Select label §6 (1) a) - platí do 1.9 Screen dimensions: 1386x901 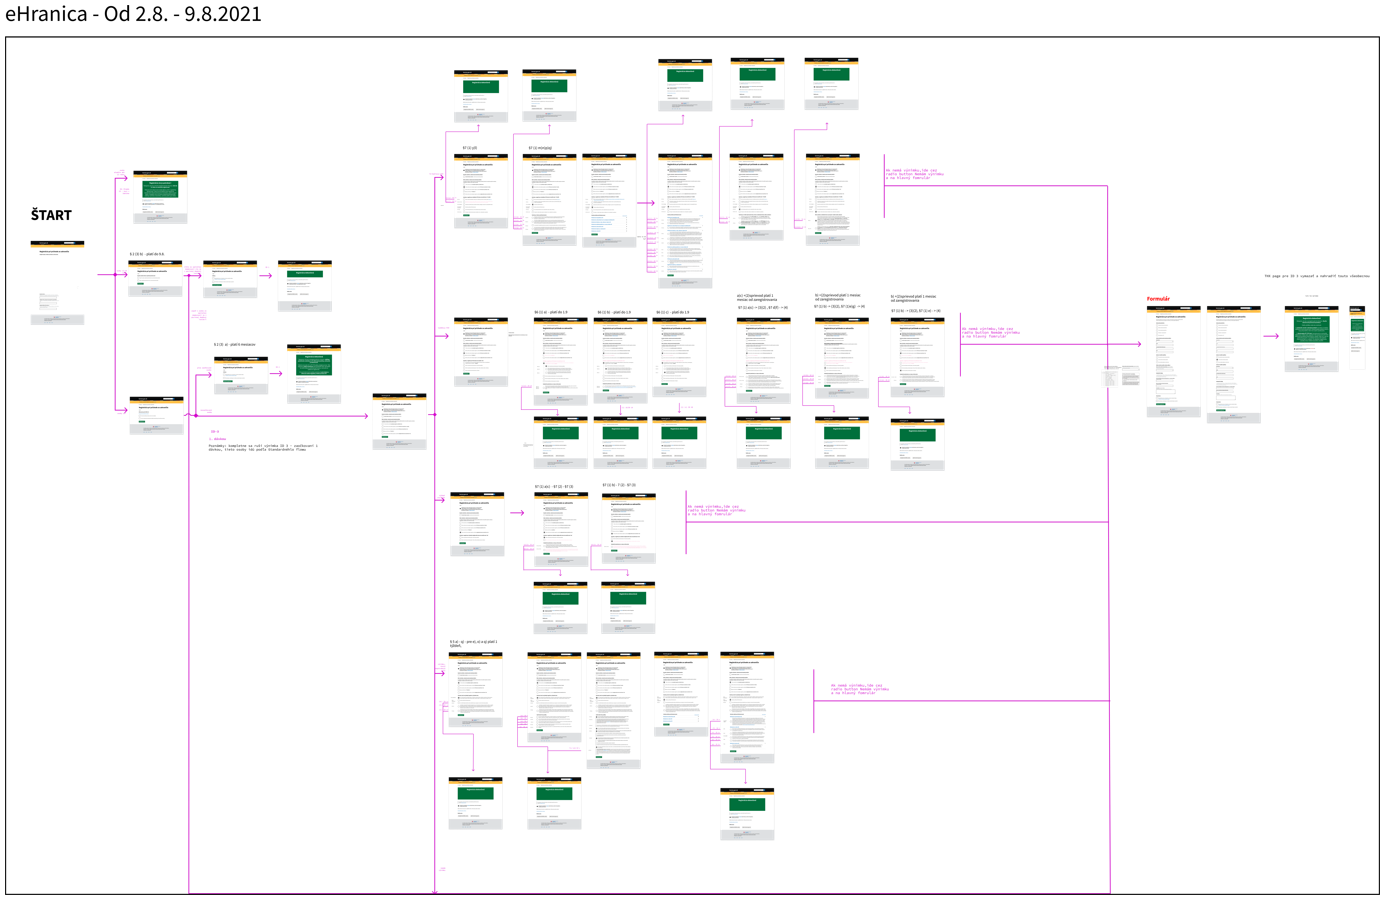tap(551, 312)
